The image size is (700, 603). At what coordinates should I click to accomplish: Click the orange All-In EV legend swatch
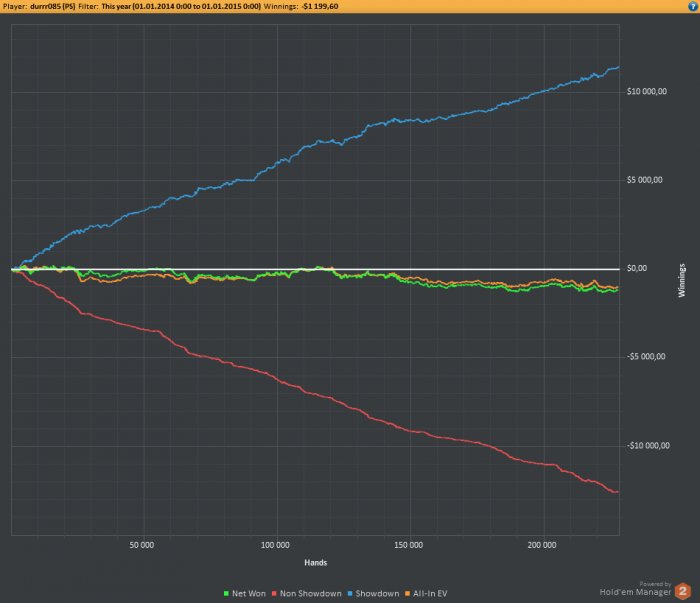pos(407,594)
